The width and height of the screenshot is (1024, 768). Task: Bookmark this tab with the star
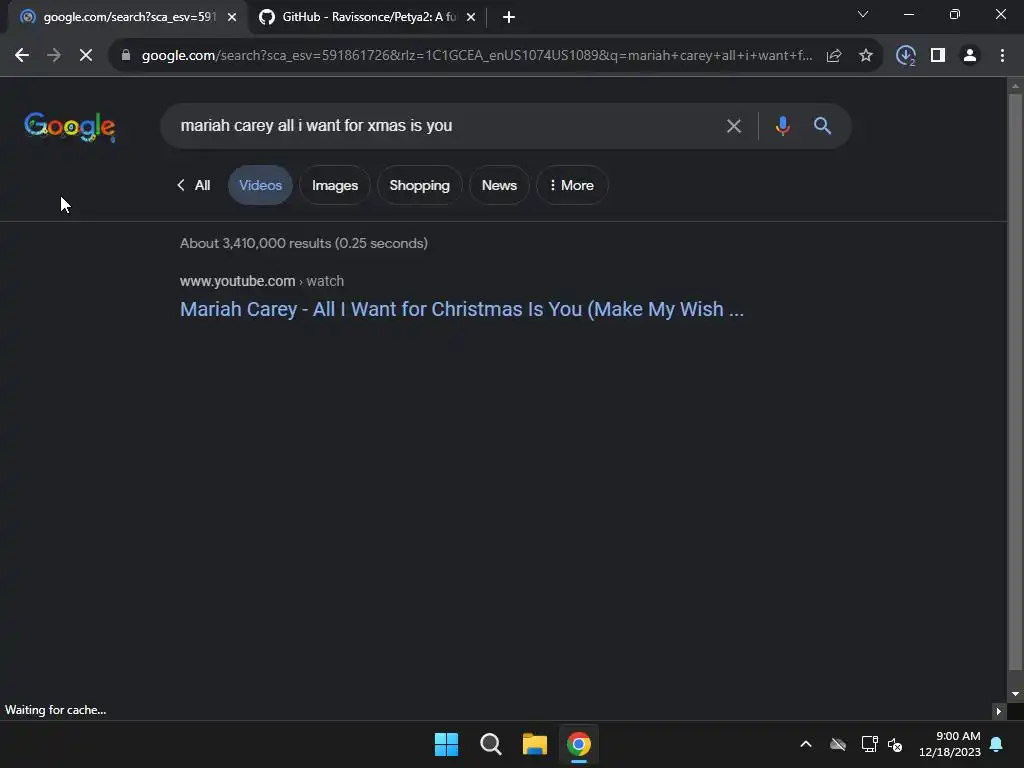(x=866, y=56)
